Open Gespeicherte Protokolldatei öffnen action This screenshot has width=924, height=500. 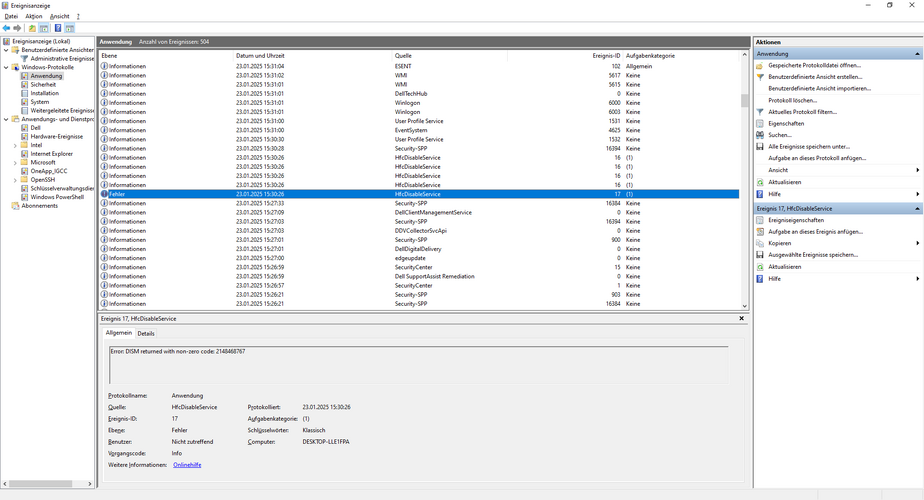(814, 65)
